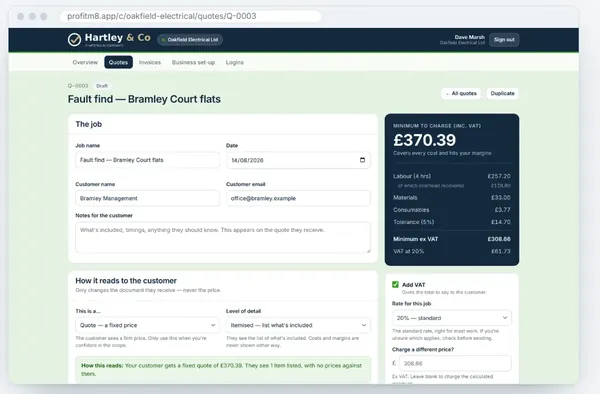Expand the 'This is a...' quote type dropdown

(147, 325)
